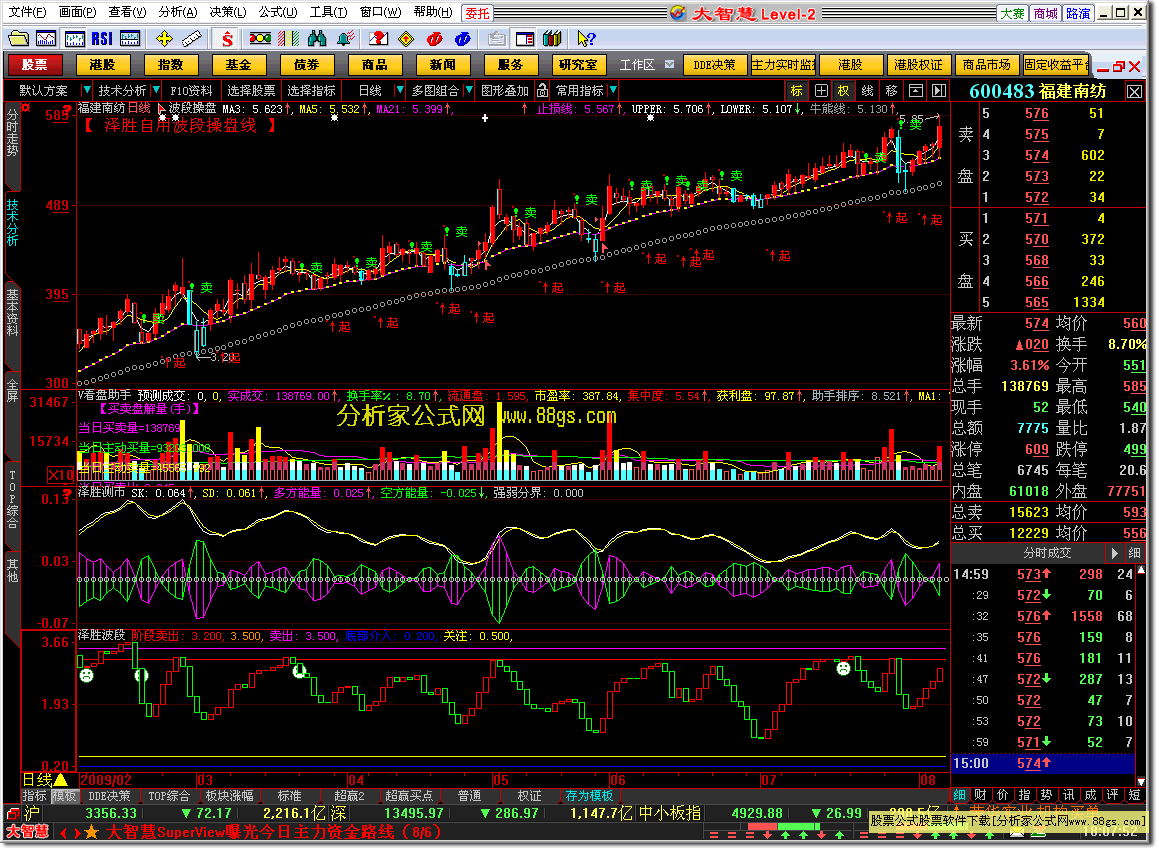Expand the 技术分析 dropdown arrow
The height and width of the screenshot is (850, 1159).
coord(155,90)
